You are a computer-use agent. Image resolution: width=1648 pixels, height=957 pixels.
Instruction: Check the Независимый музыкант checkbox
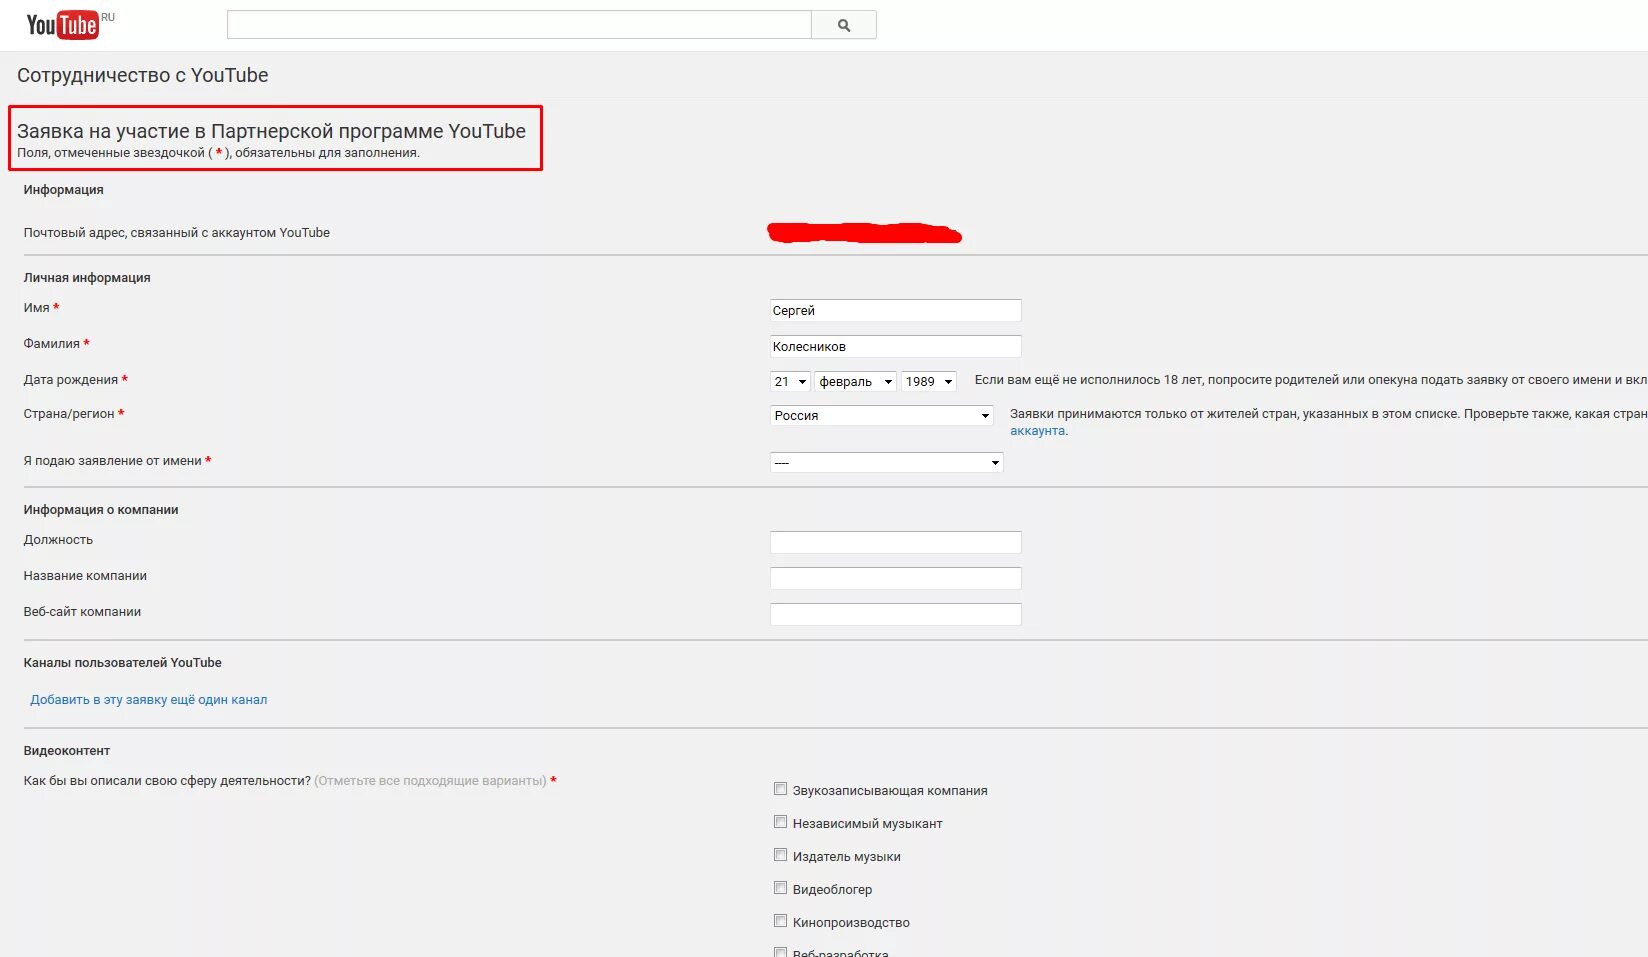780,822
